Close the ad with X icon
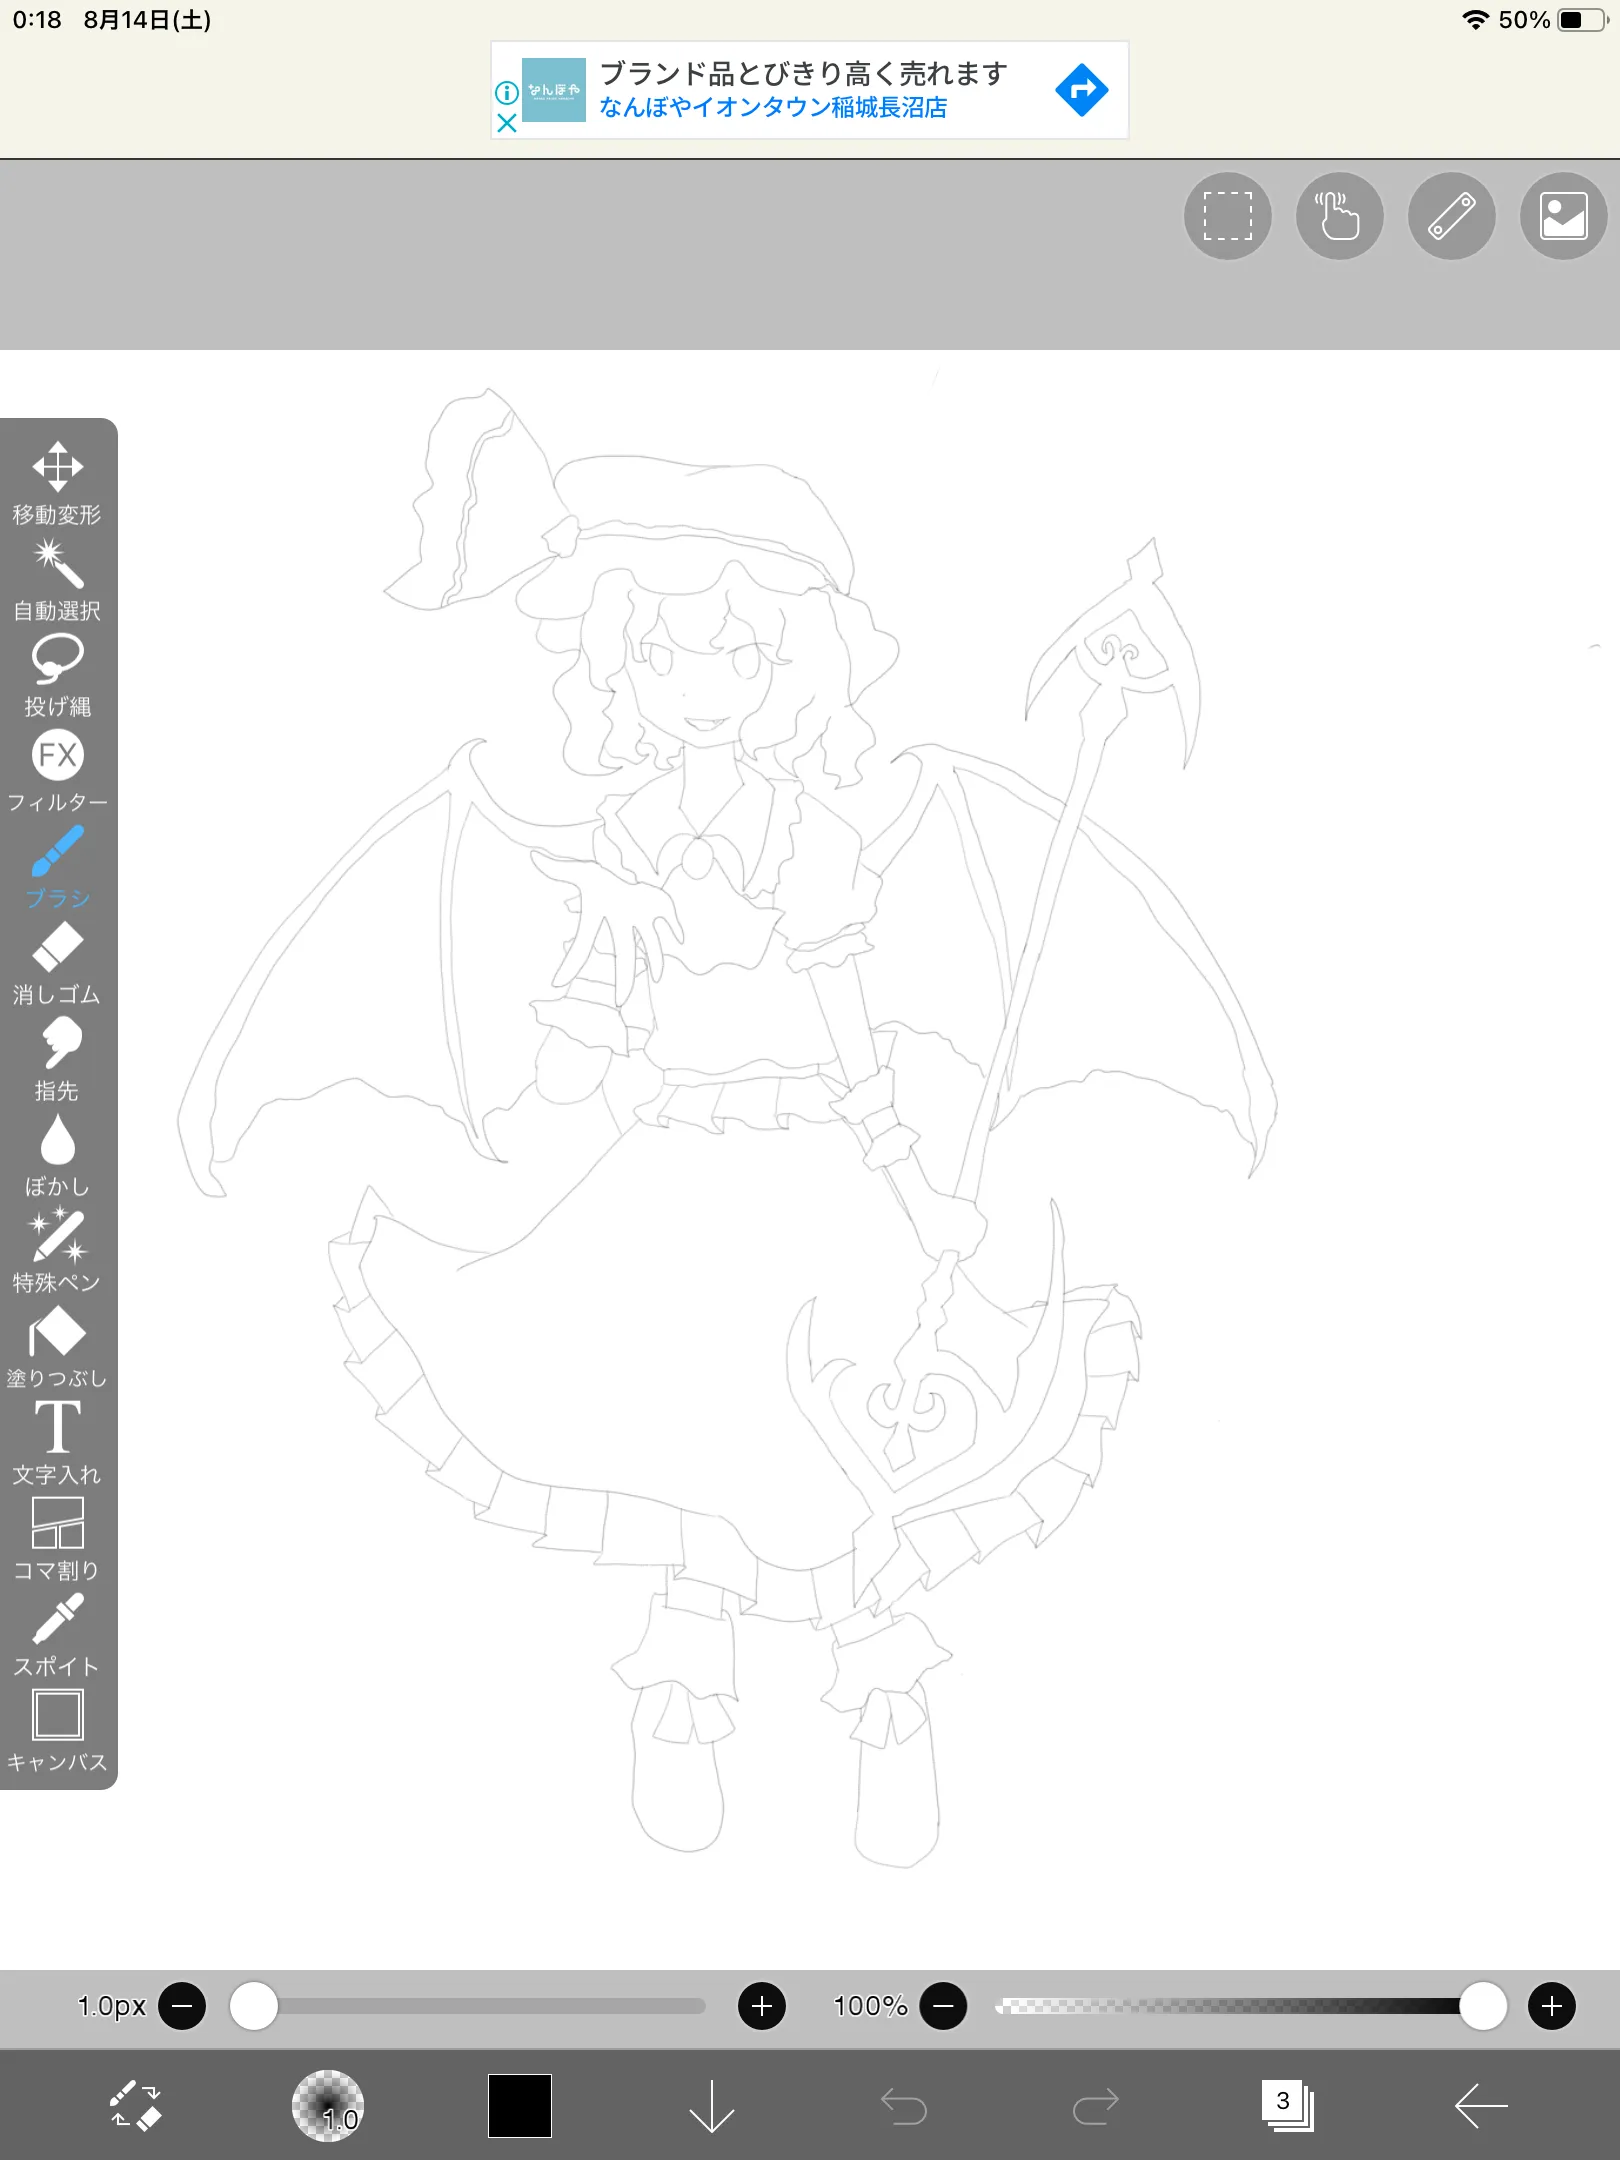 pyautogui.click(x=507, y=123)
